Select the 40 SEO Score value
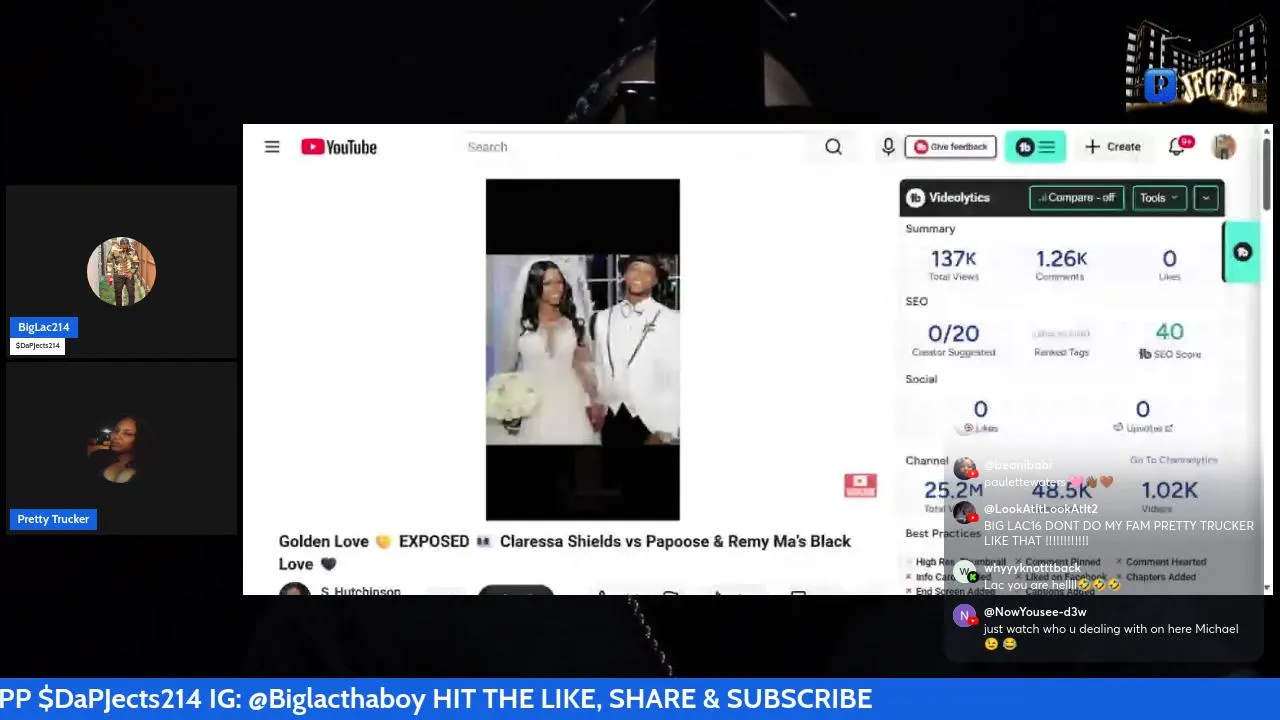Image resolution: width=1280 pixels, height=720 pixels. tap(1169, 332)
